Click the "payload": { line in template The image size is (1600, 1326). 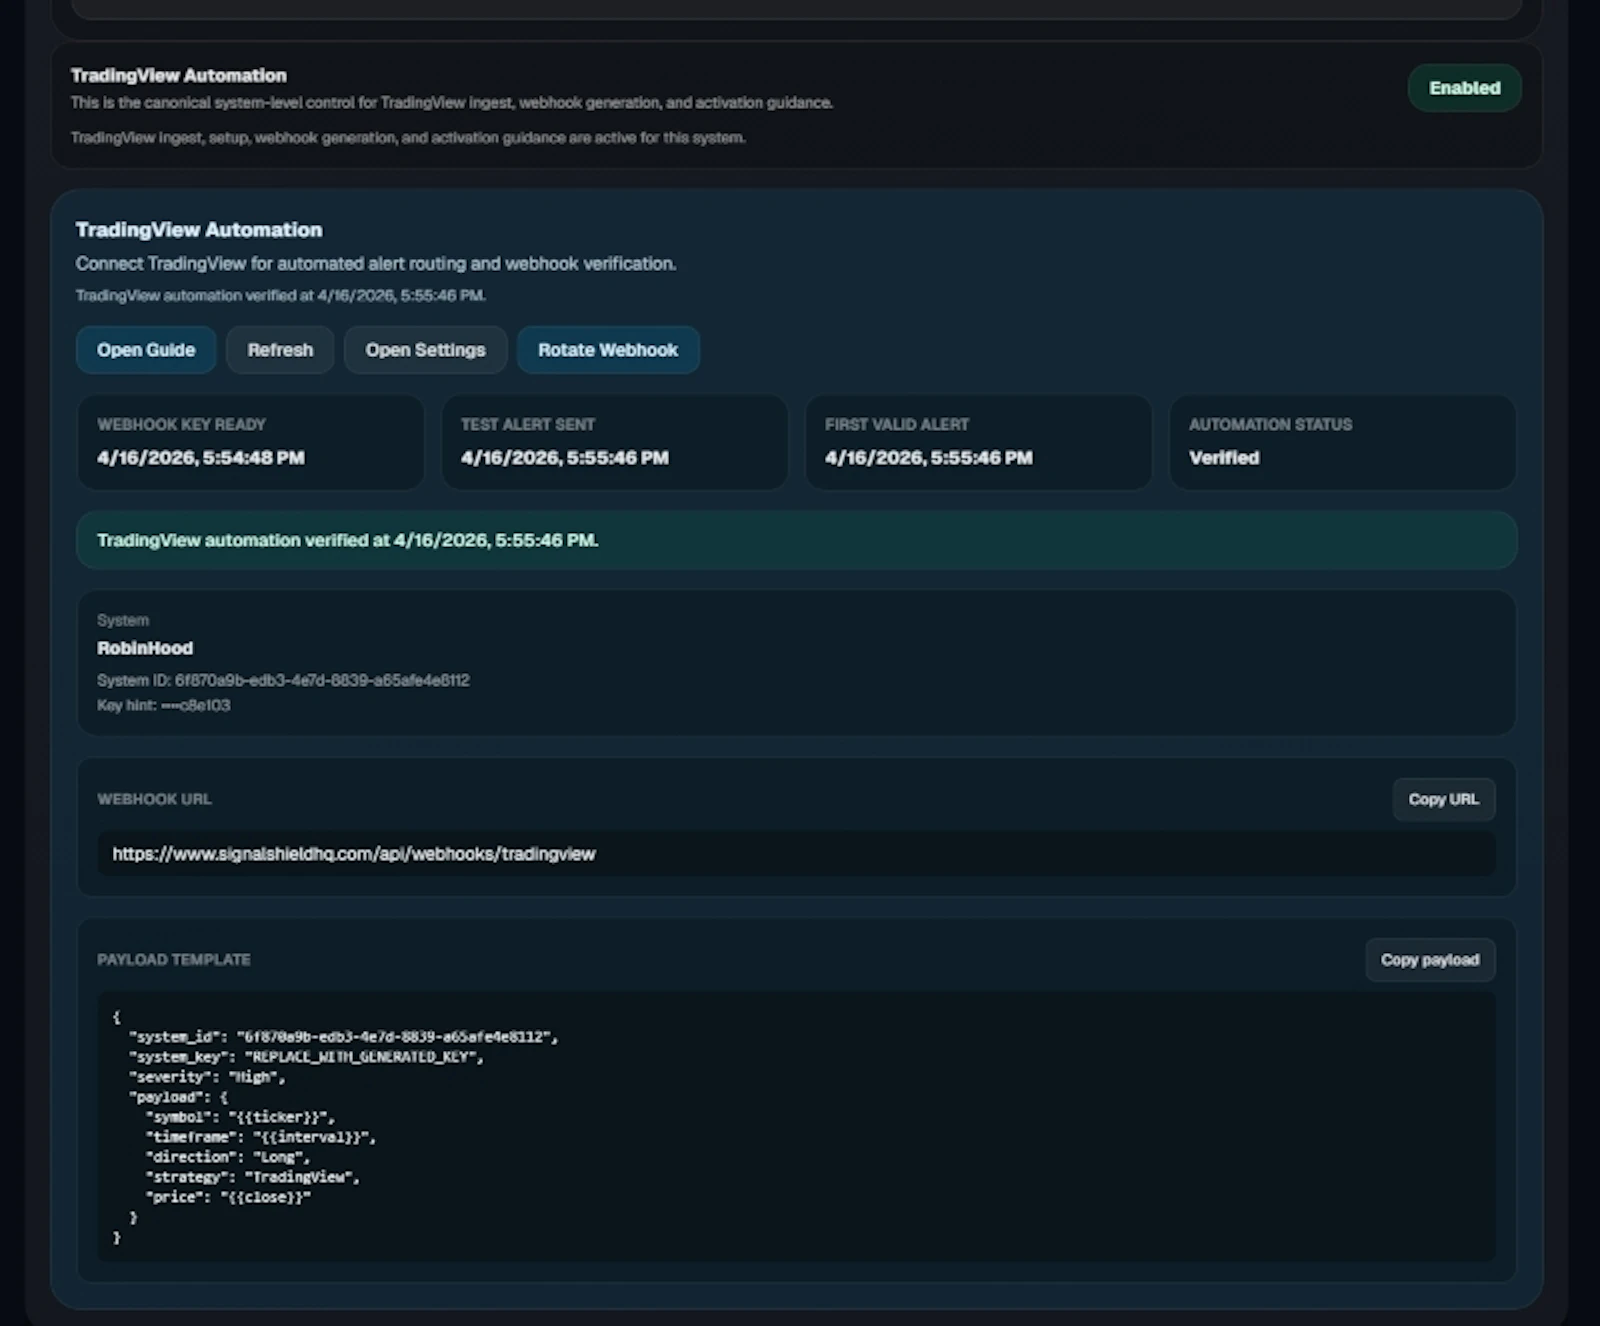(x=178, y=1097)
